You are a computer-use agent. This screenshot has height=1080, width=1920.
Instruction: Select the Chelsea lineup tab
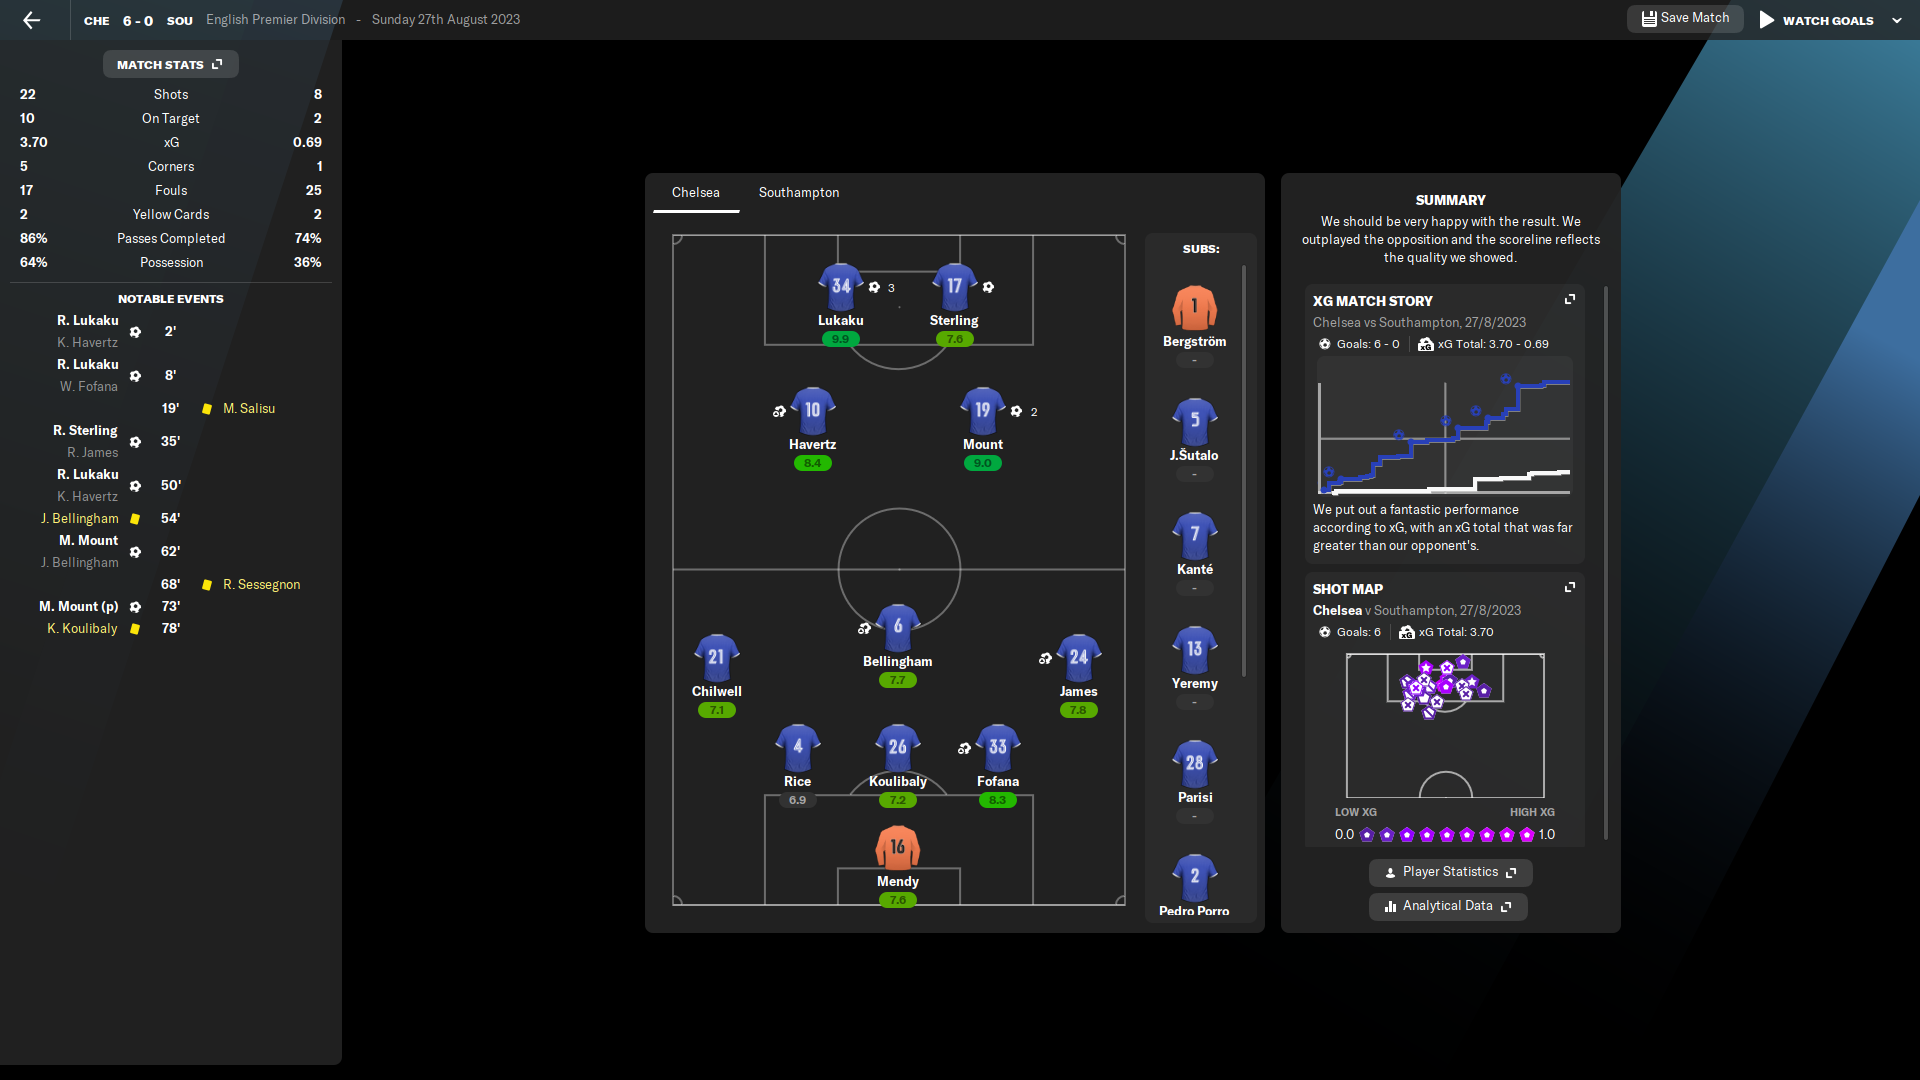tap(695, 192)
